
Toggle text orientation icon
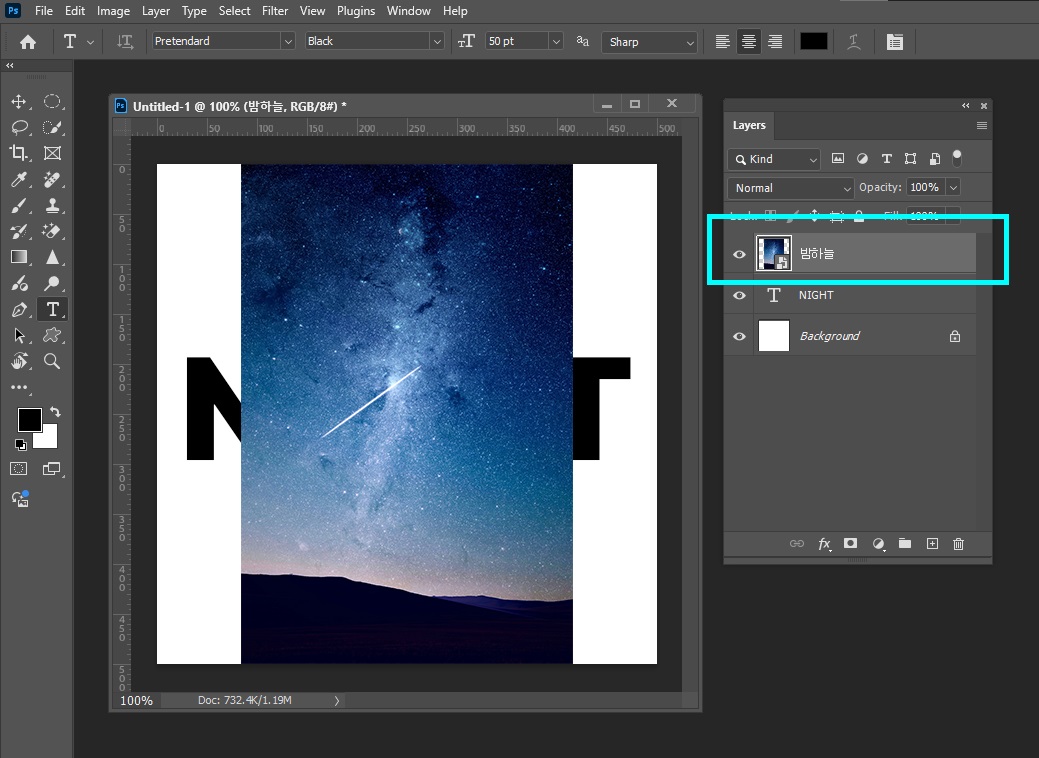tap(125, 42)
